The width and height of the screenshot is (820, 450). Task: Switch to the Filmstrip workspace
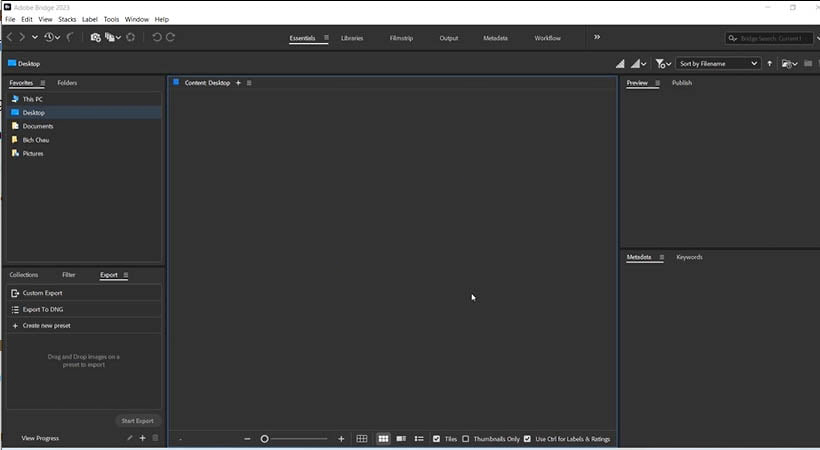coord(401,38)
